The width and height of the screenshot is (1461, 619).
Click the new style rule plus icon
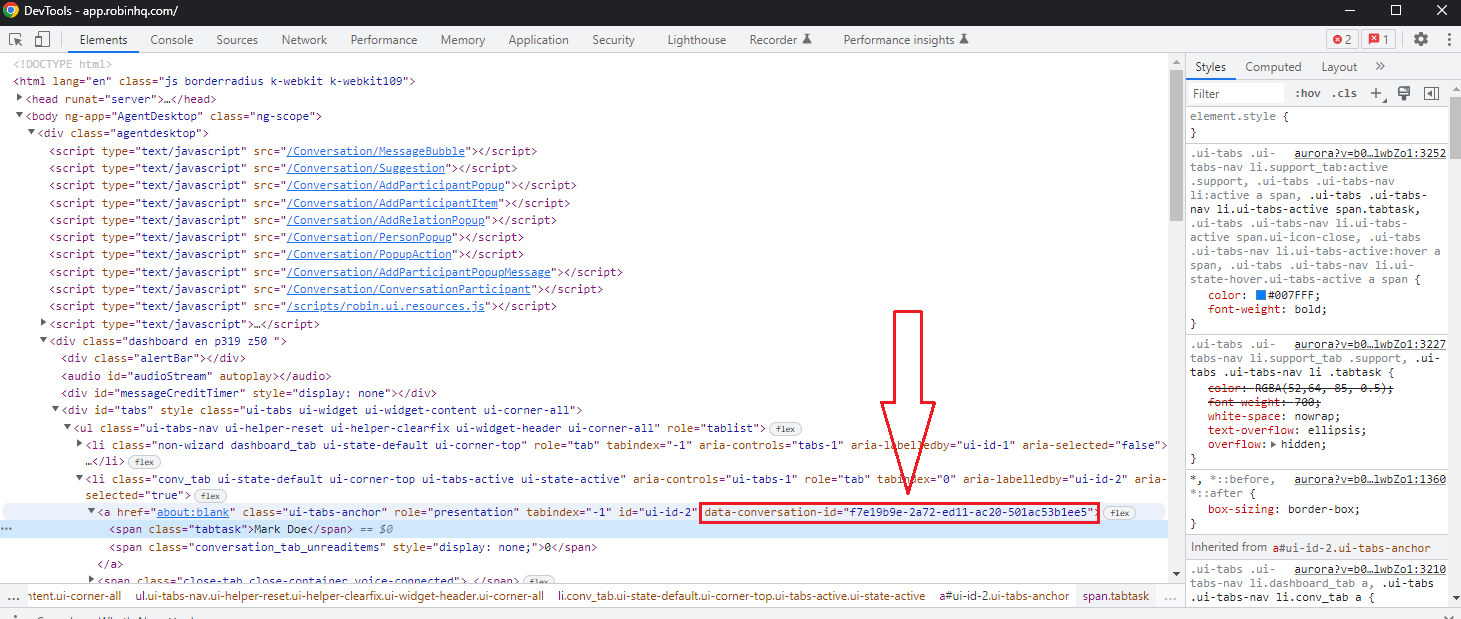1376,93
